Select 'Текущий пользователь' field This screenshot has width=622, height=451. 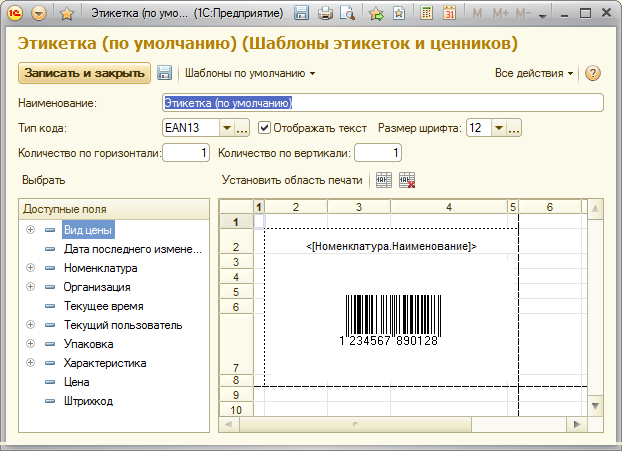(123, 325)
